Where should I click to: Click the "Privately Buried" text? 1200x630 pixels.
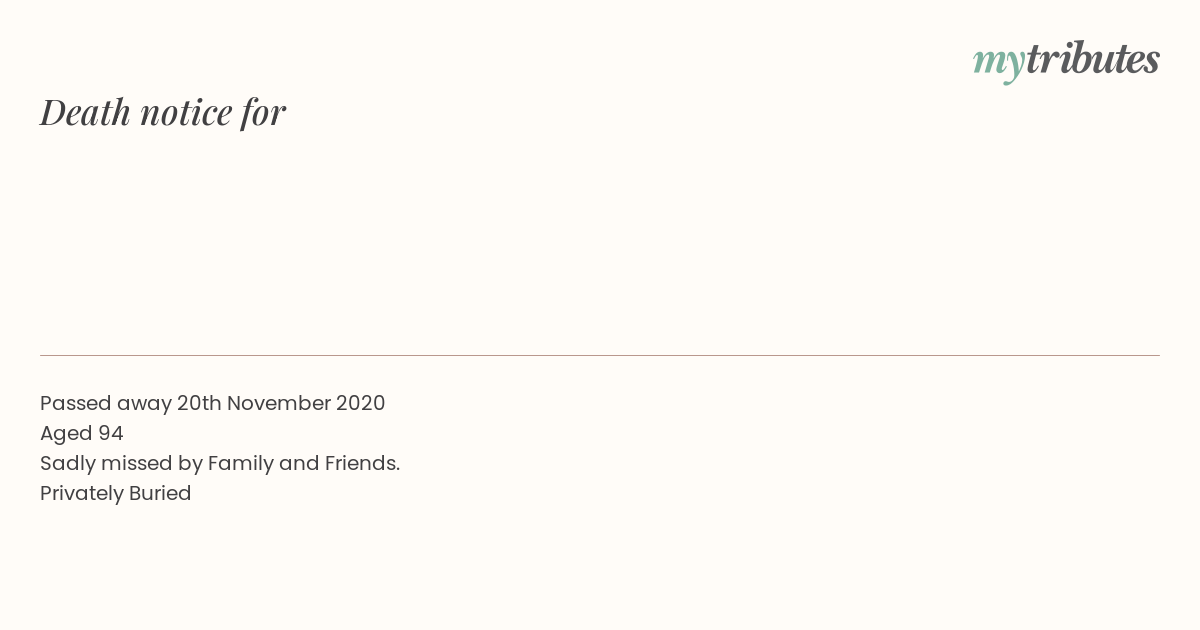tap(116, 493)
